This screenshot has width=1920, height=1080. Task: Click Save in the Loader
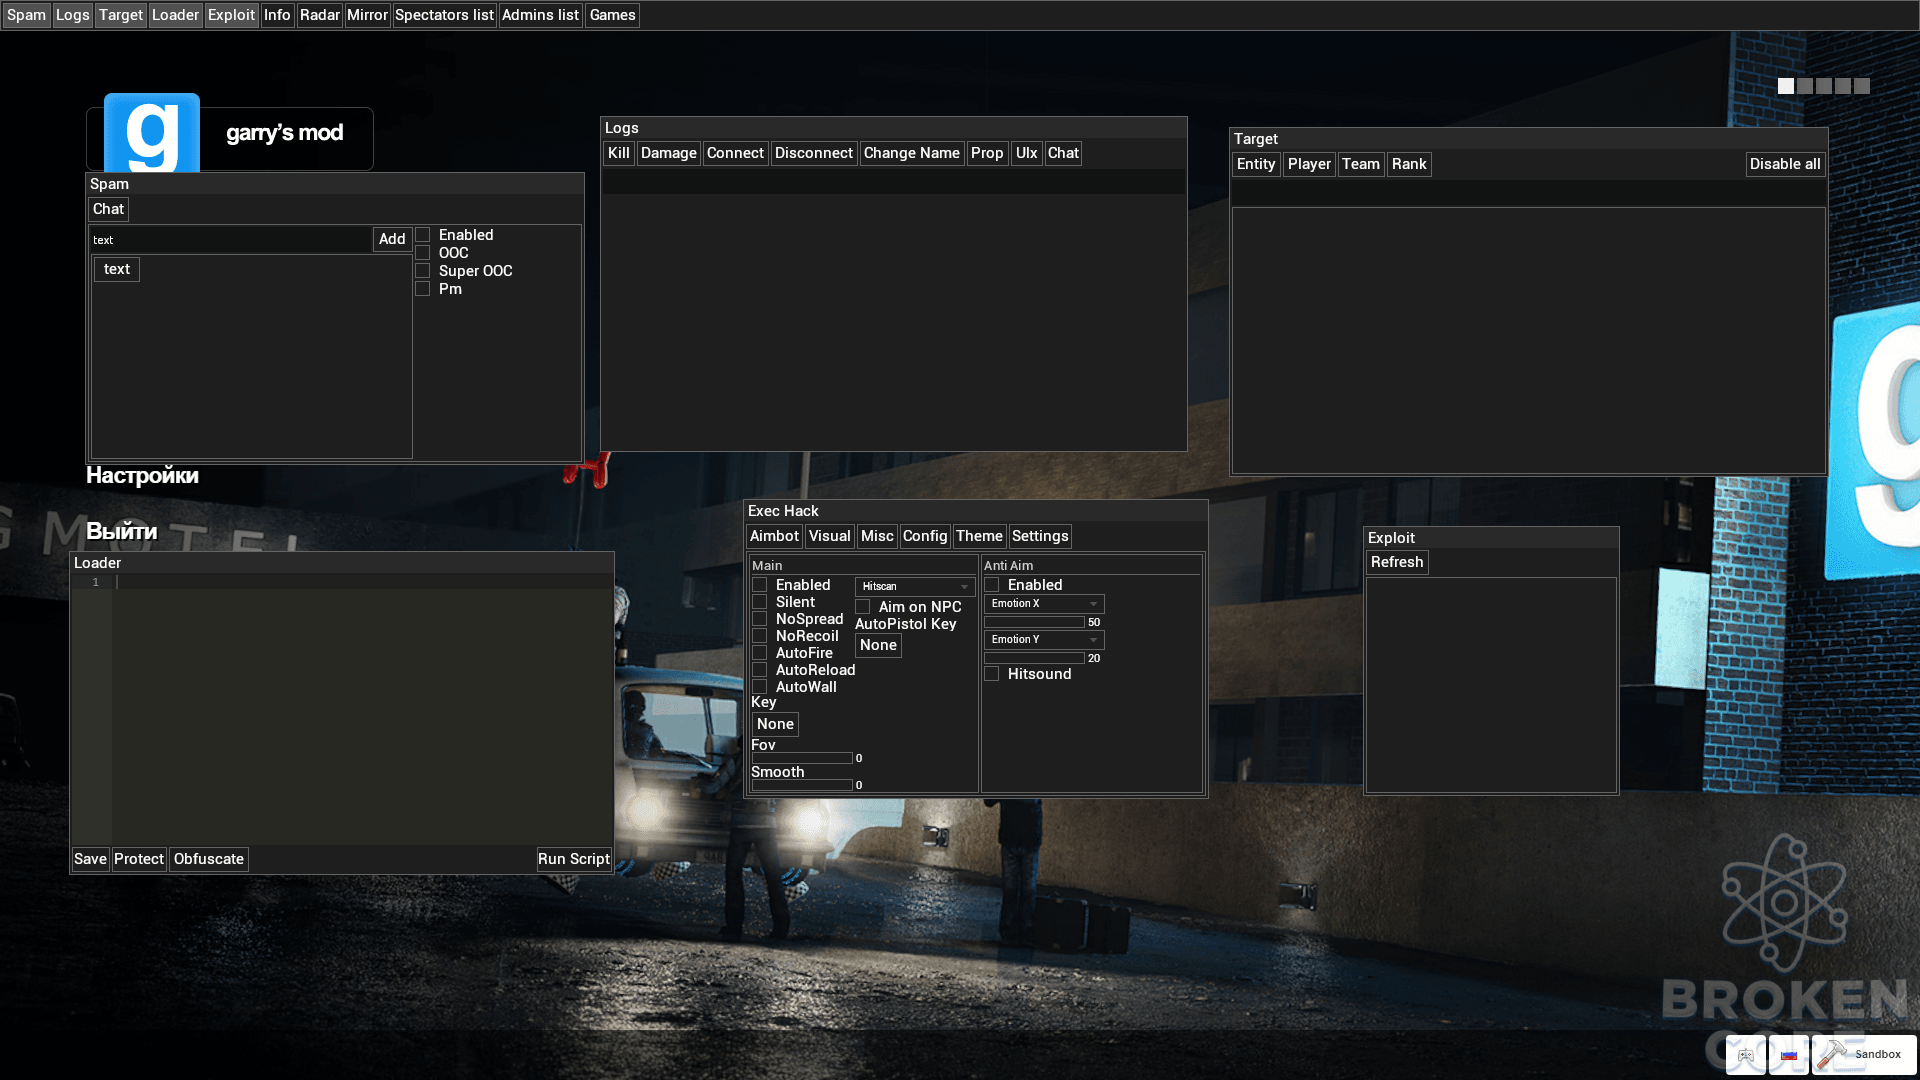[90, 859]
